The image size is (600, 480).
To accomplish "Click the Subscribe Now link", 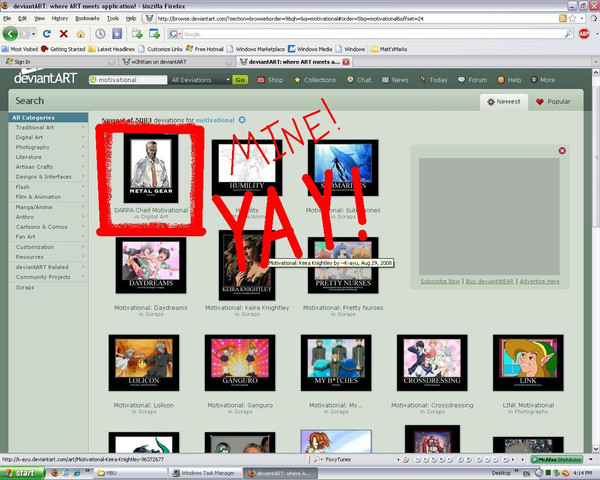I will click(x=440, y=281).
